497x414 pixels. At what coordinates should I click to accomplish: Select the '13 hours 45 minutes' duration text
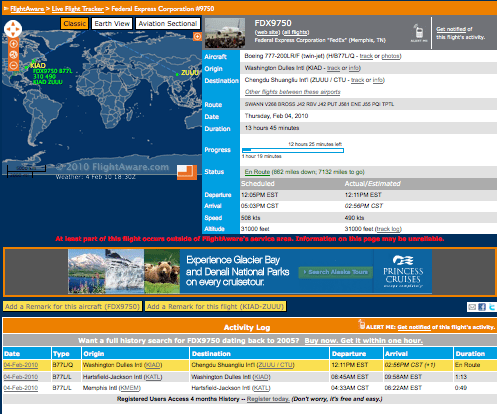click(x=272, y=128)
